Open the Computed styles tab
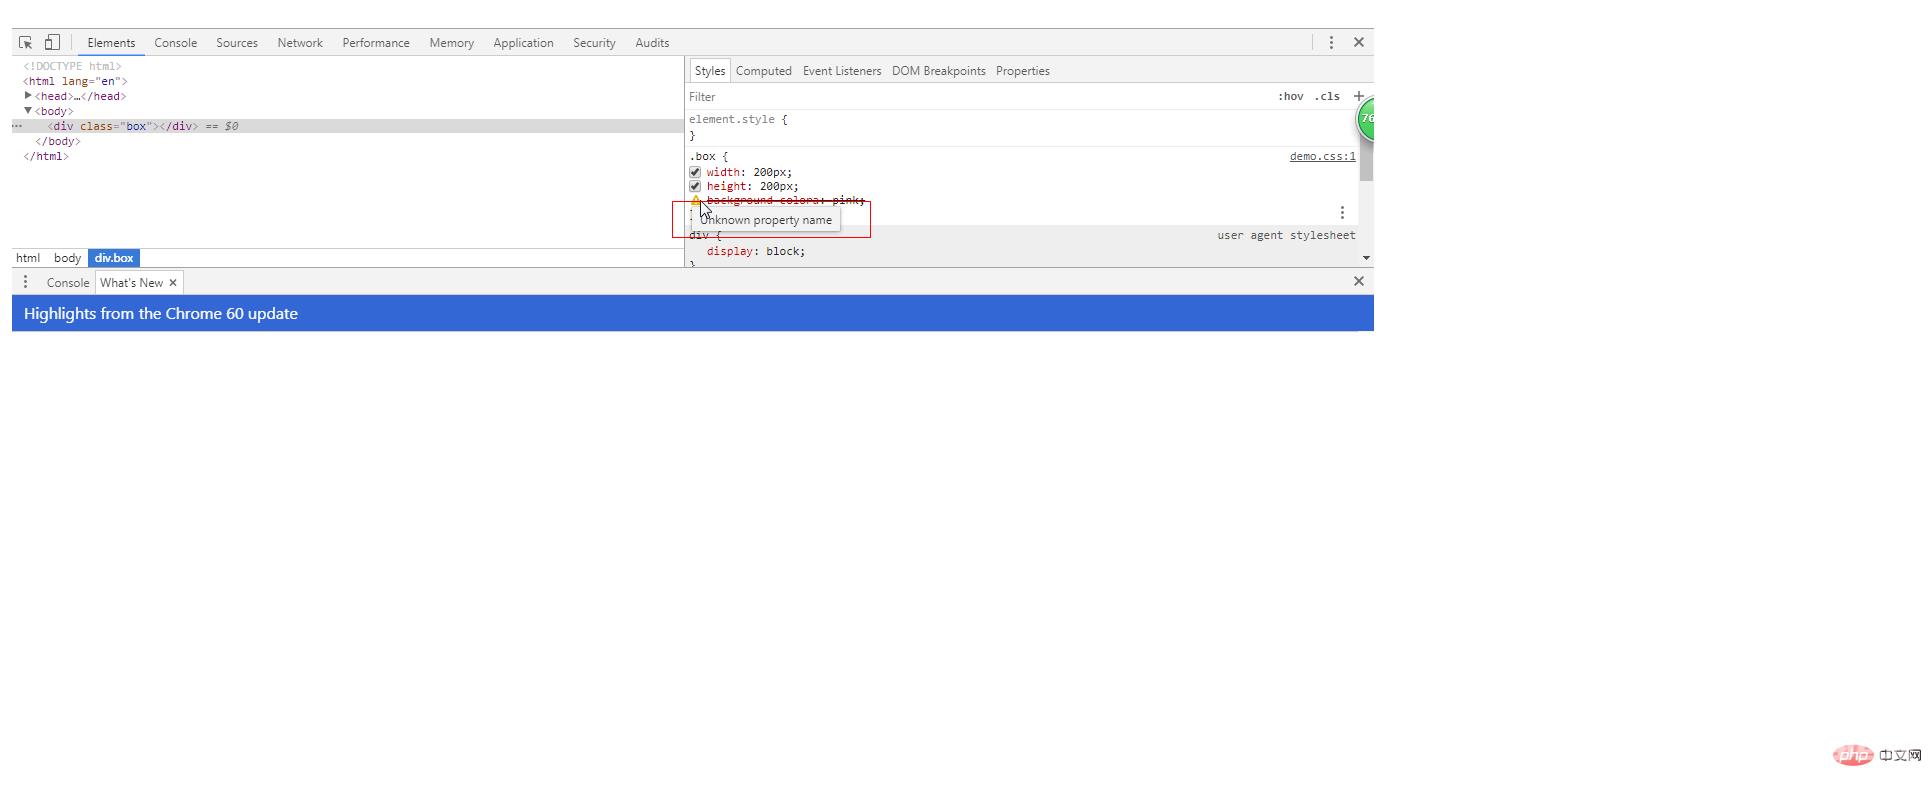This screenshot has width=1932, height=788. point(763,71)
